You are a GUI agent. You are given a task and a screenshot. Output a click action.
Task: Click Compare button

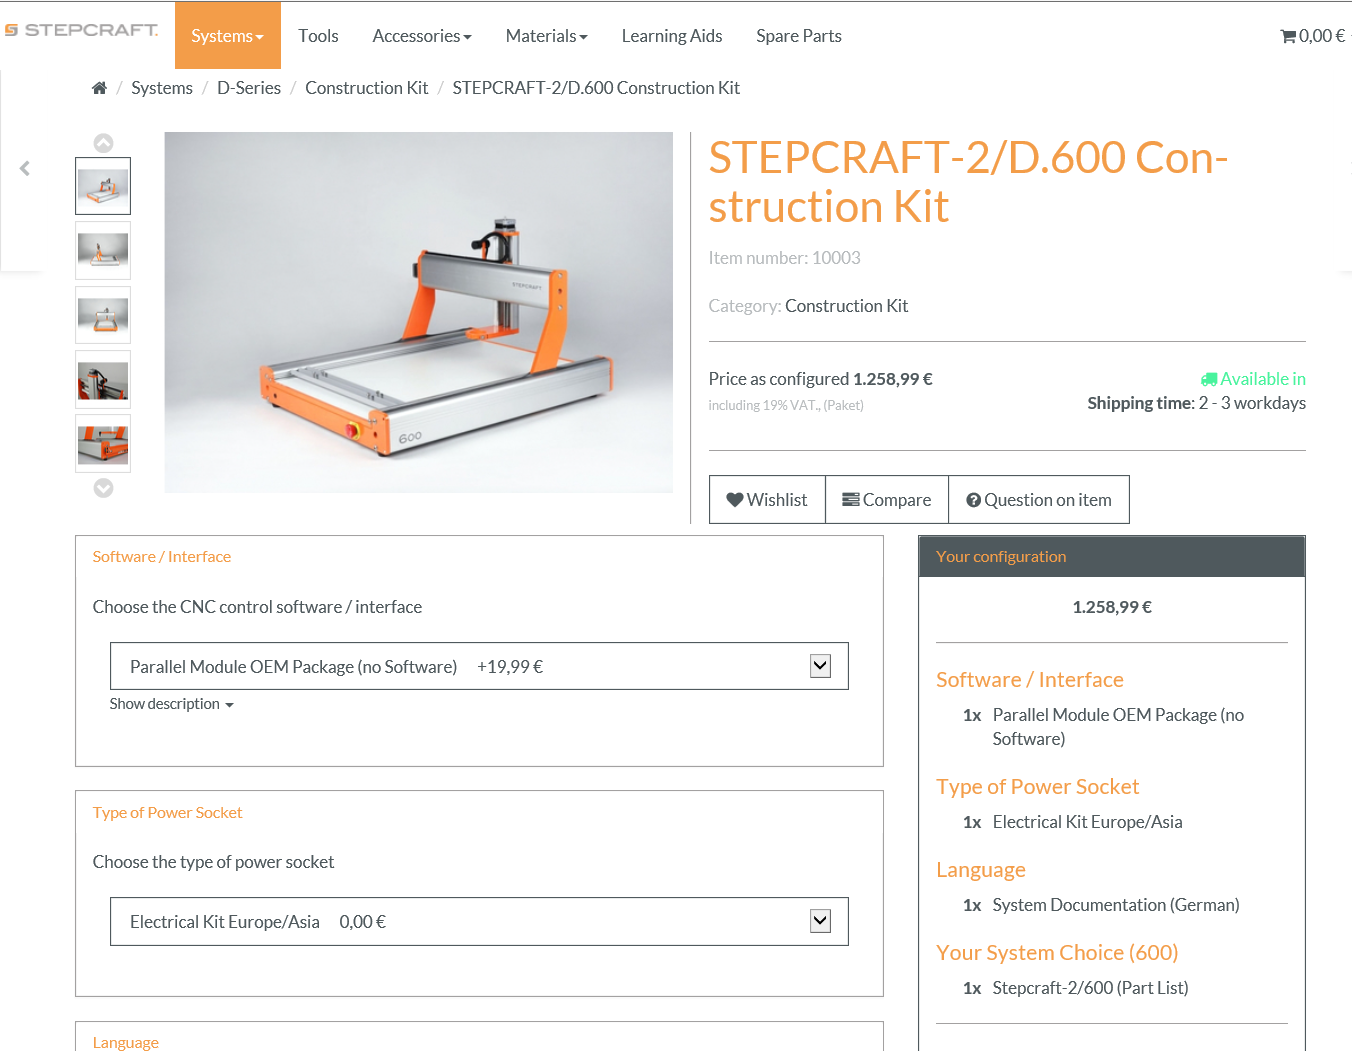pos(887,500)
